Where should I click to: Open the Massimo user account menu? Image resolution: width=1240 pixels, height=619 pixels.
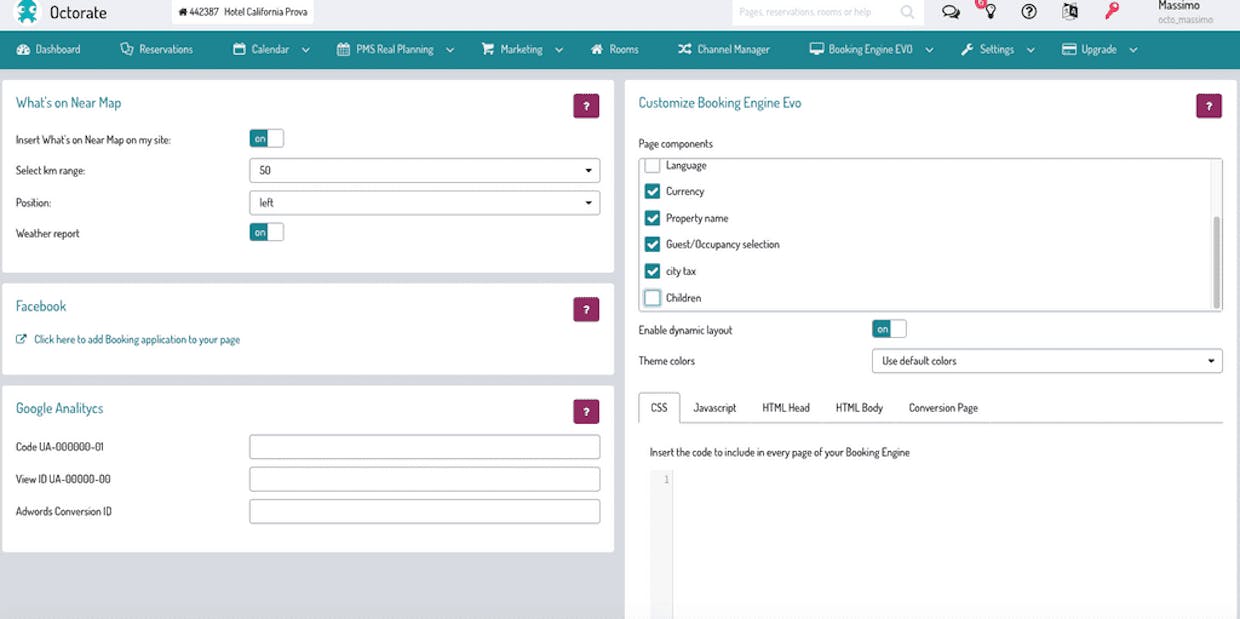(1185, 12)
